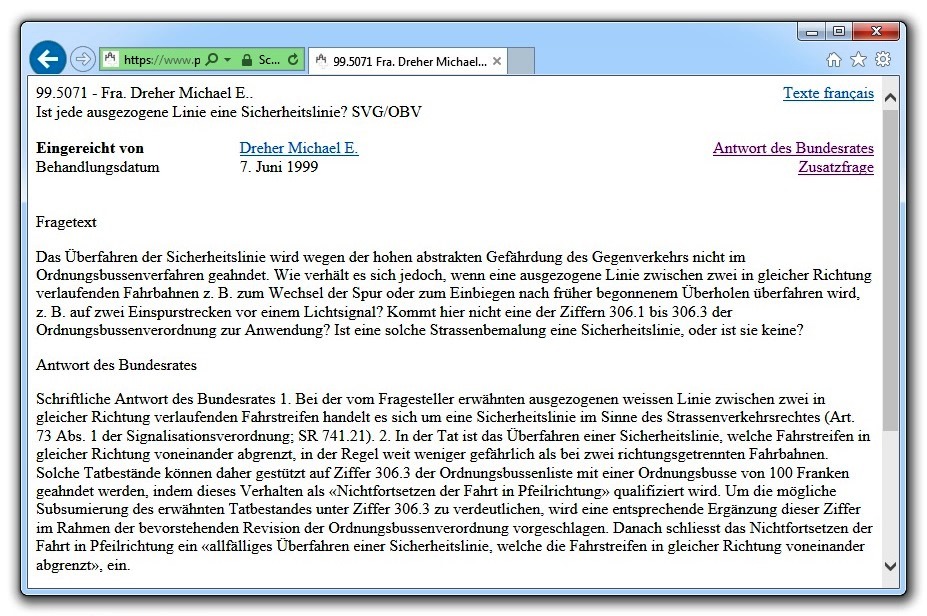Viewport: 927px width, 616px height.
Task: Close the browser window
Action: (x=876, y=31)
